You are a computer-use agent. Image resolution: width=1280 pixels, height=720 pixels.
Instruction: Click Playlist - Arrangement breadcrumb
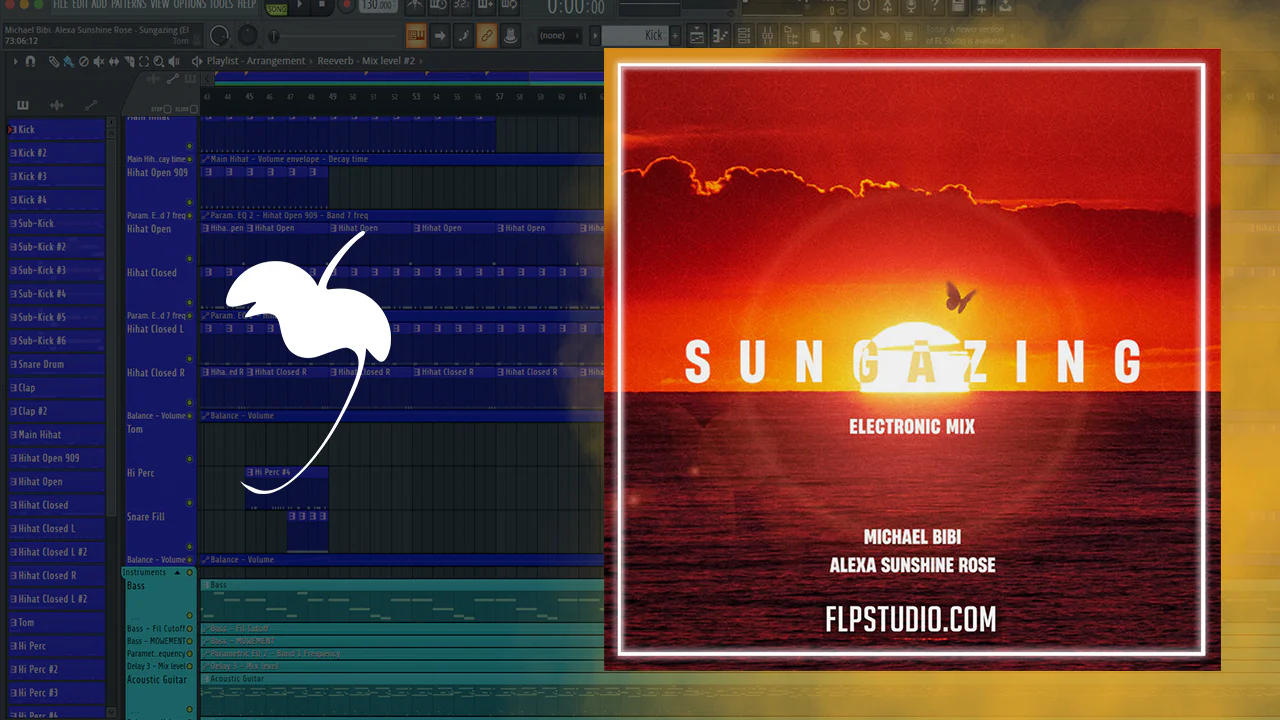tap(256, 61)
